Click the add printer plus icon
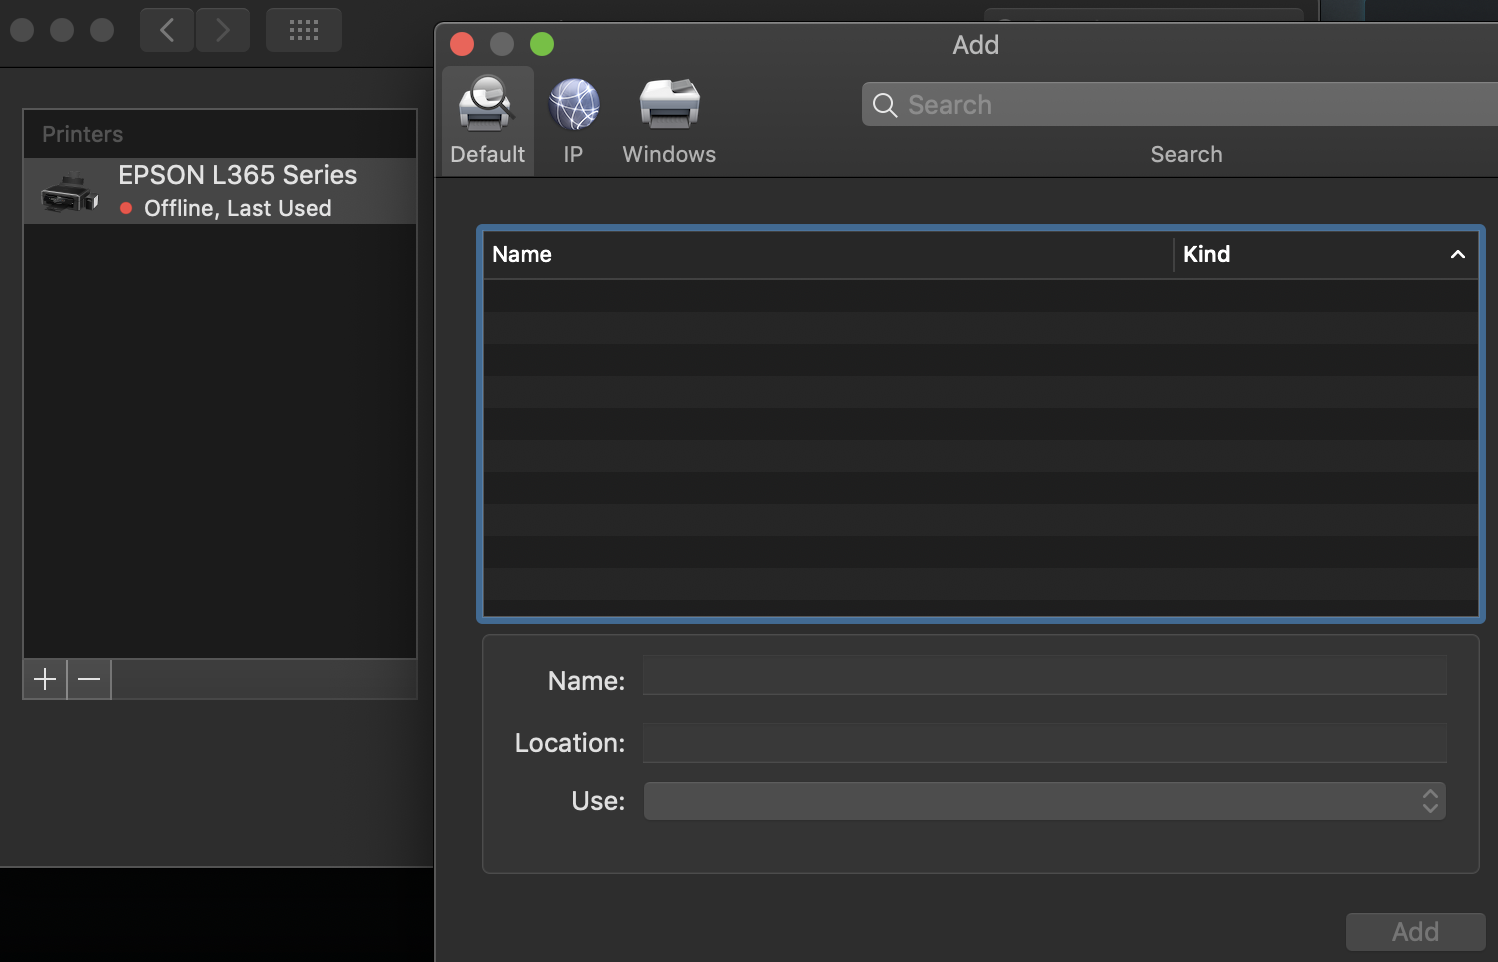Viewport: 1498px width, 962px height. [44, 679]
